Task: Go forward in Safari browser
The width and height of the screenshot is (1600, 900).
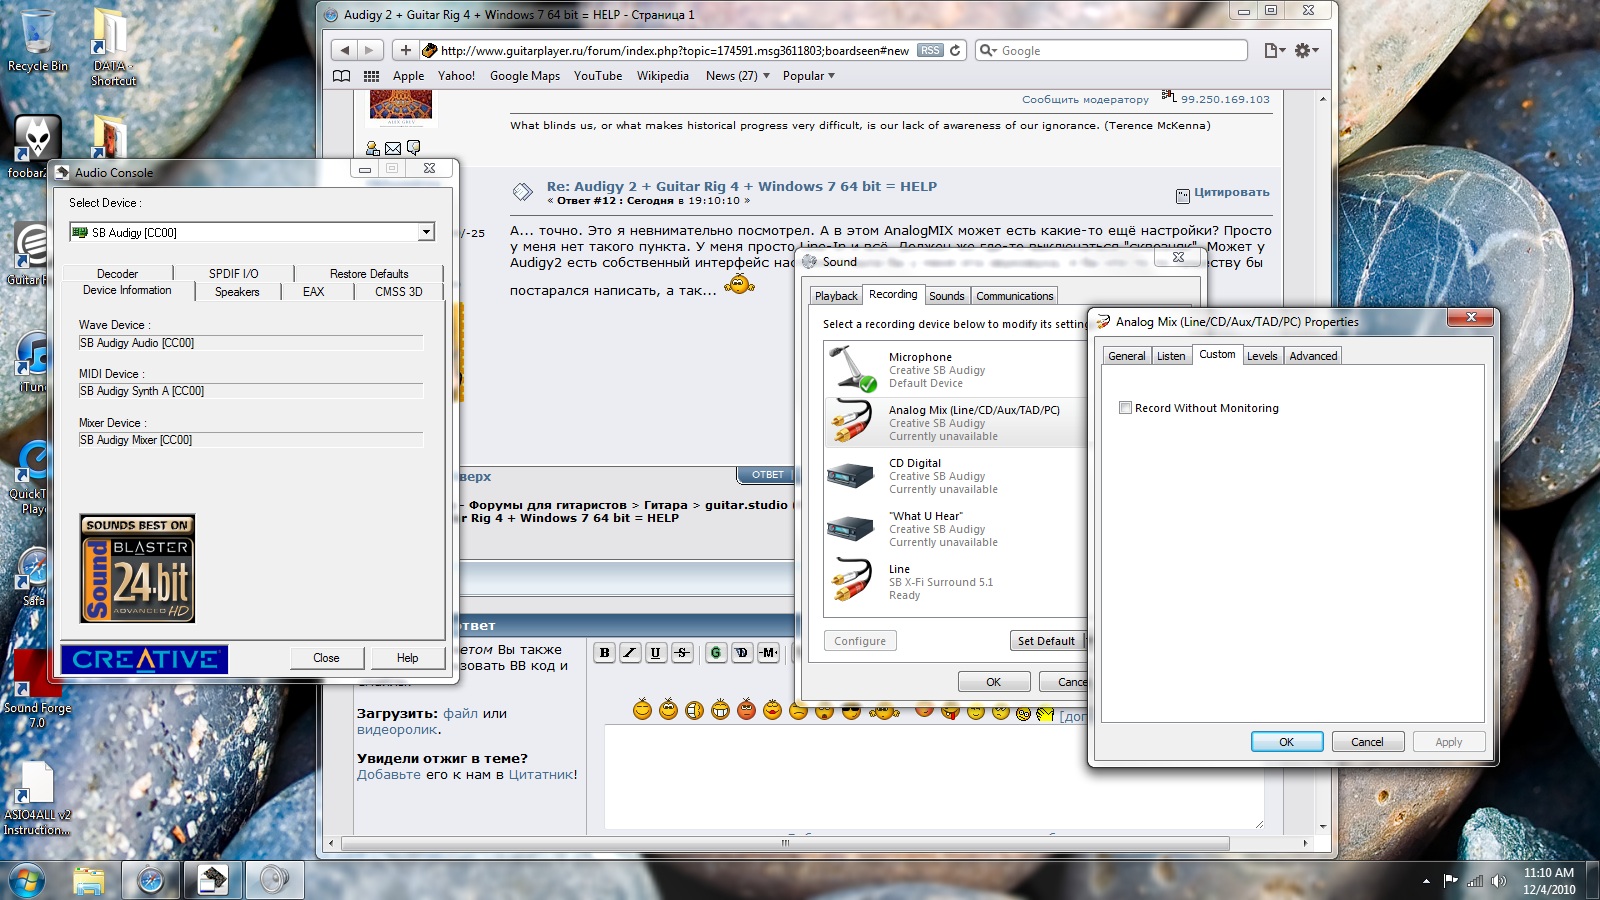Action: (x=369, y=50)
